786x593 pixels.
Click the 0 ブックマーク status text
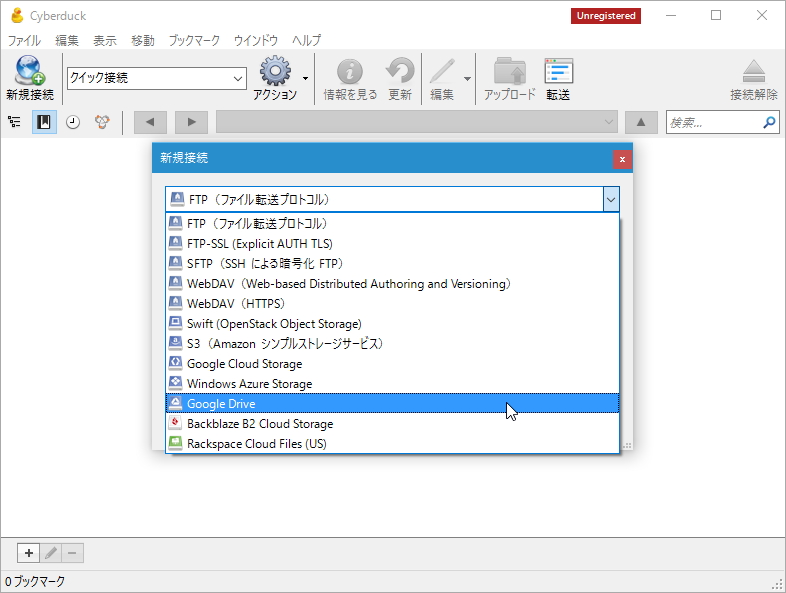pyautogui.click(x=35, y=581)
